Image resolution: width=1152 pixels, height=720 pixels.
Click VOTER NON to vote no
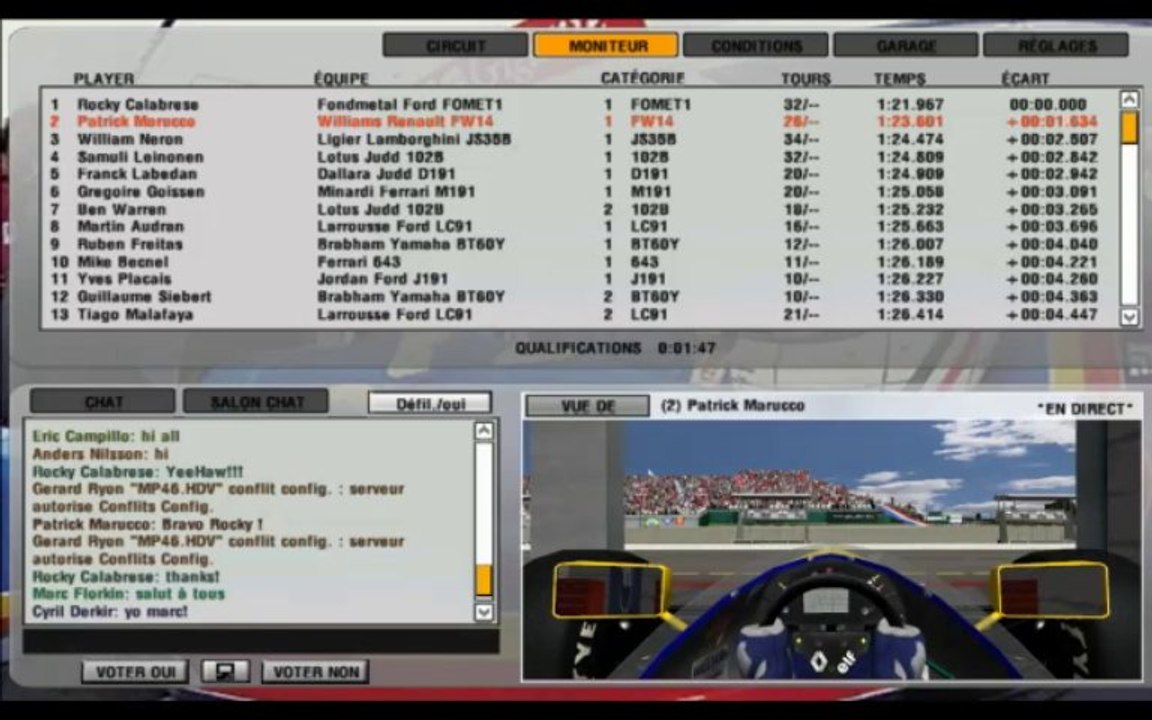(x=315, y=672)
